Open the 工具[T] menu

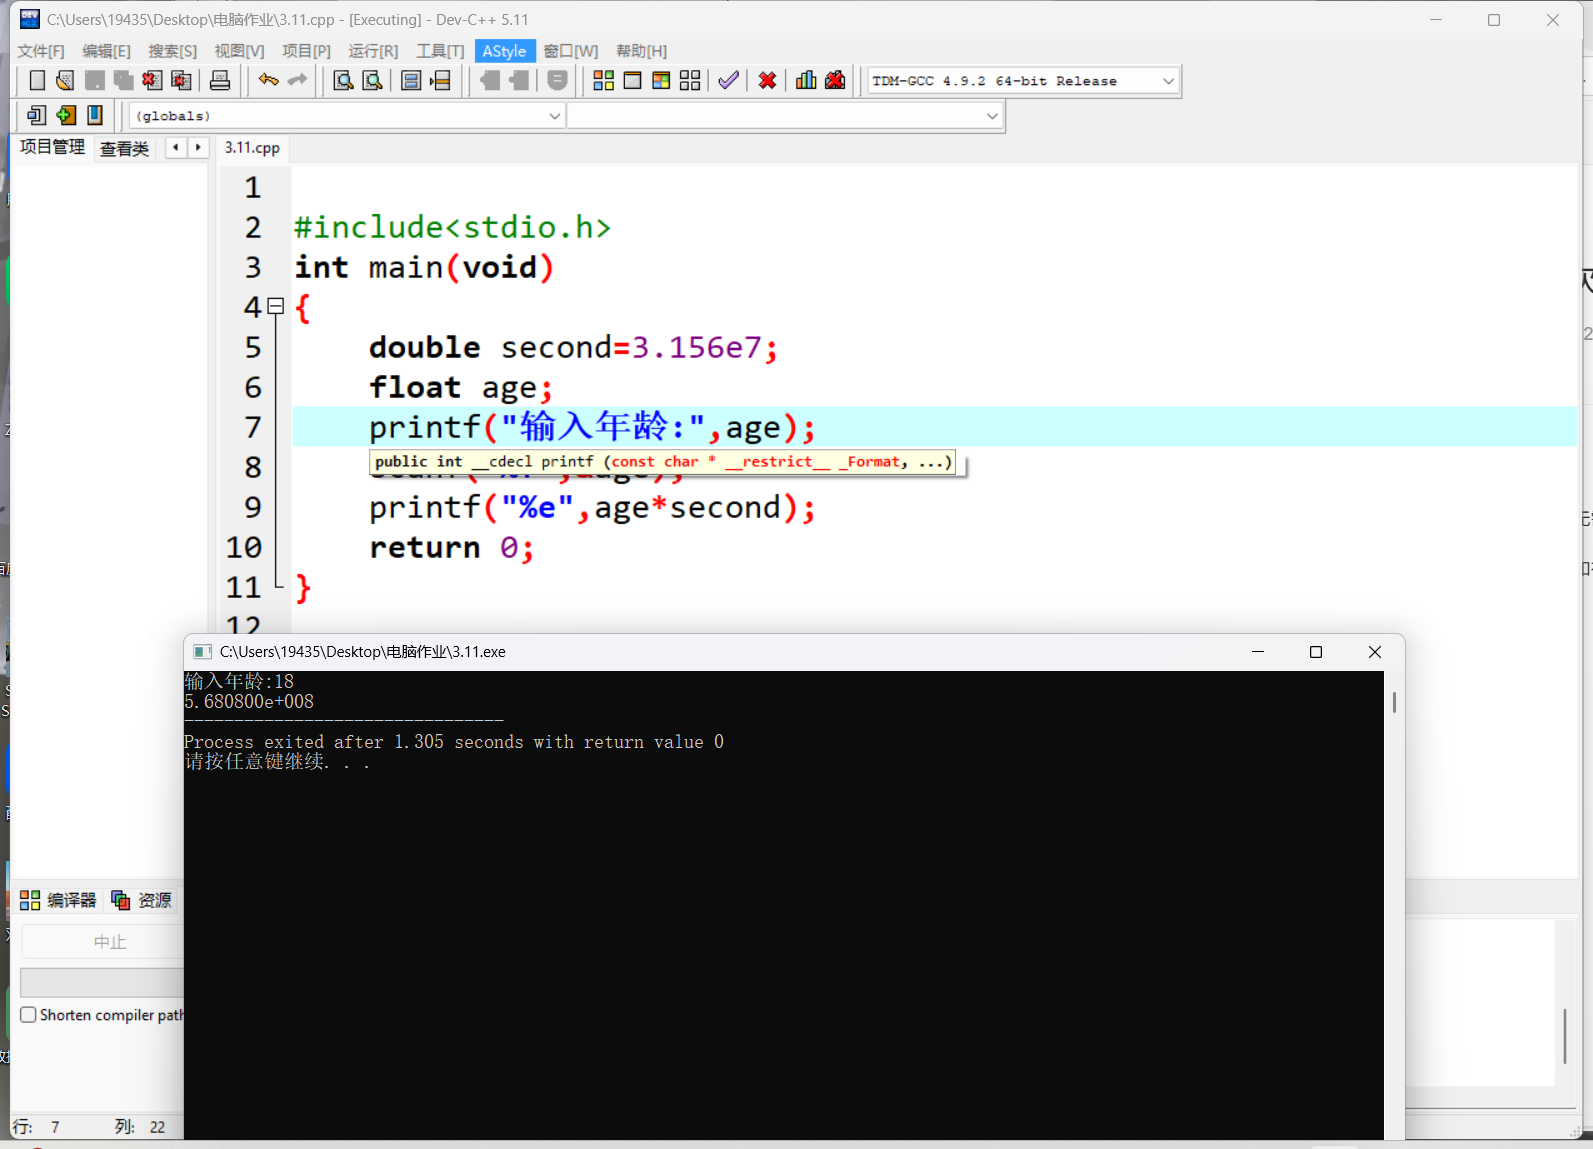pos(440,51)
